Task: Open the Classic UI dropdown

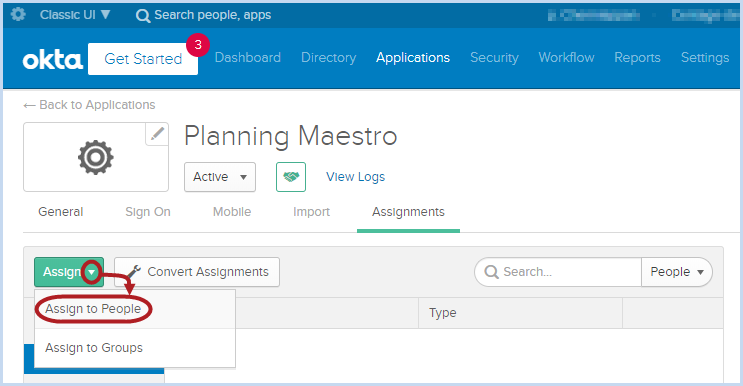Action: coord(75,15)
